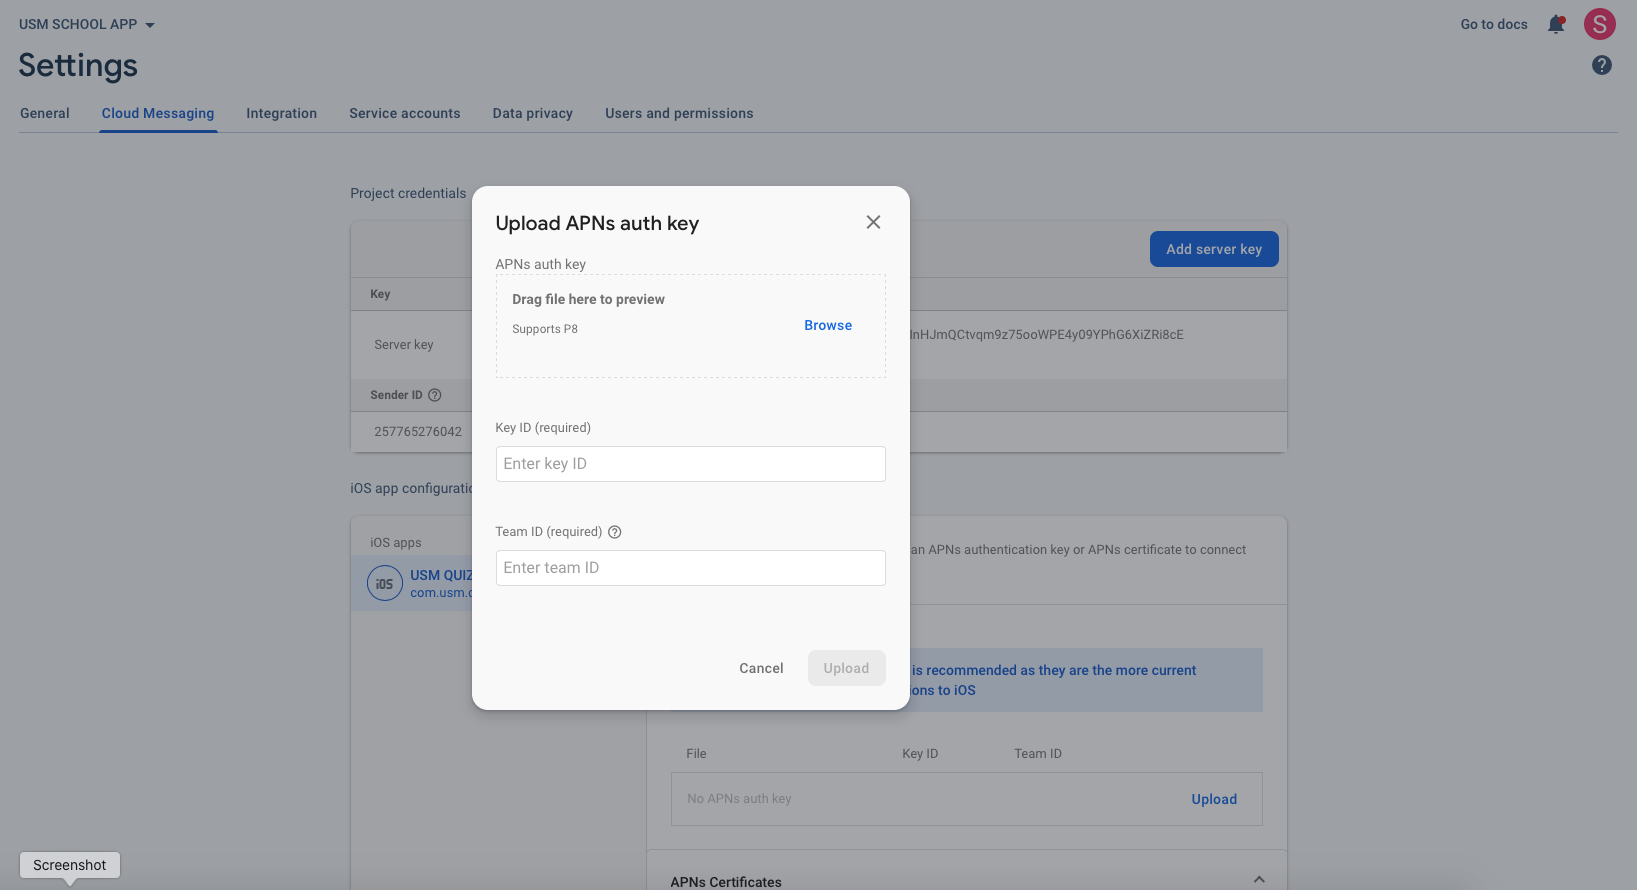Image resolution: width=1637 pixels, height=890 pixels.
Task: Select the iOS app icon
Action: point(385,583)
